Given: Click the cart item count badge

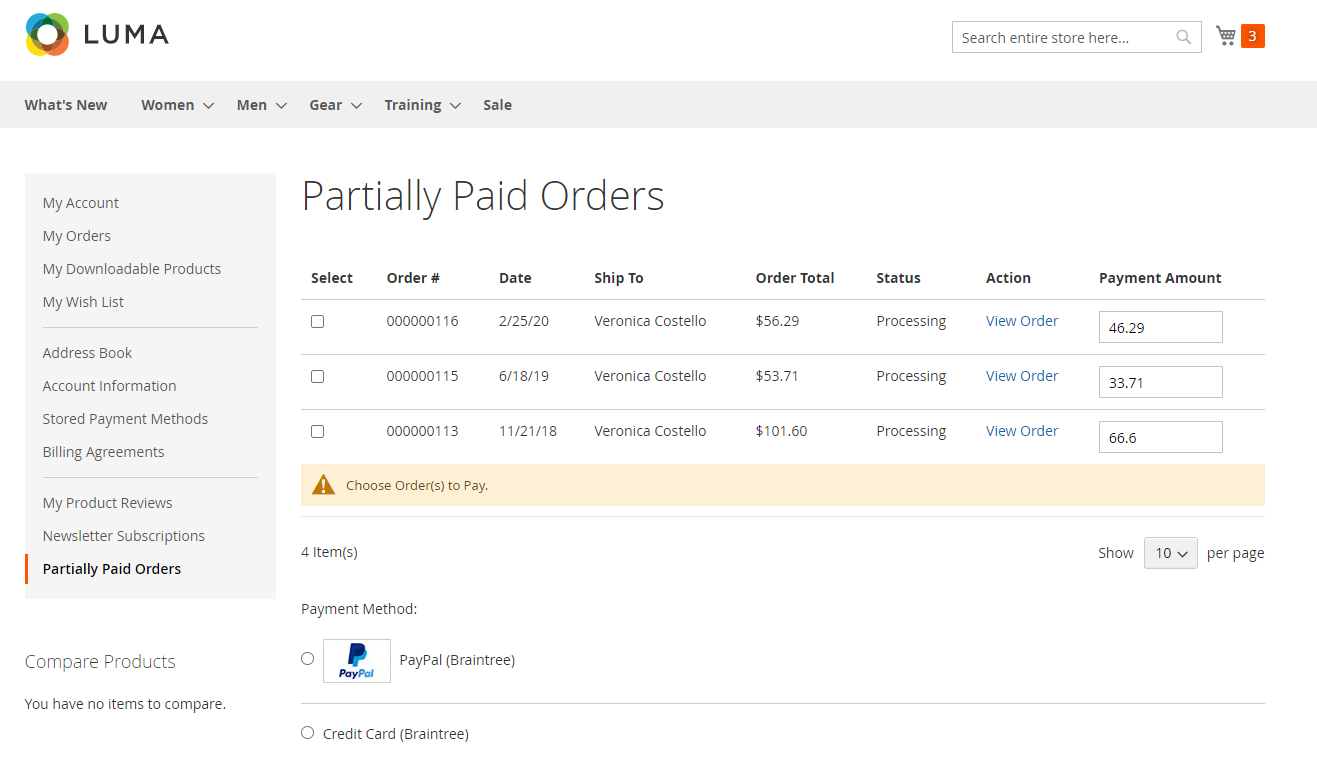Looking at the screenshot, I should click(1252, 36).
